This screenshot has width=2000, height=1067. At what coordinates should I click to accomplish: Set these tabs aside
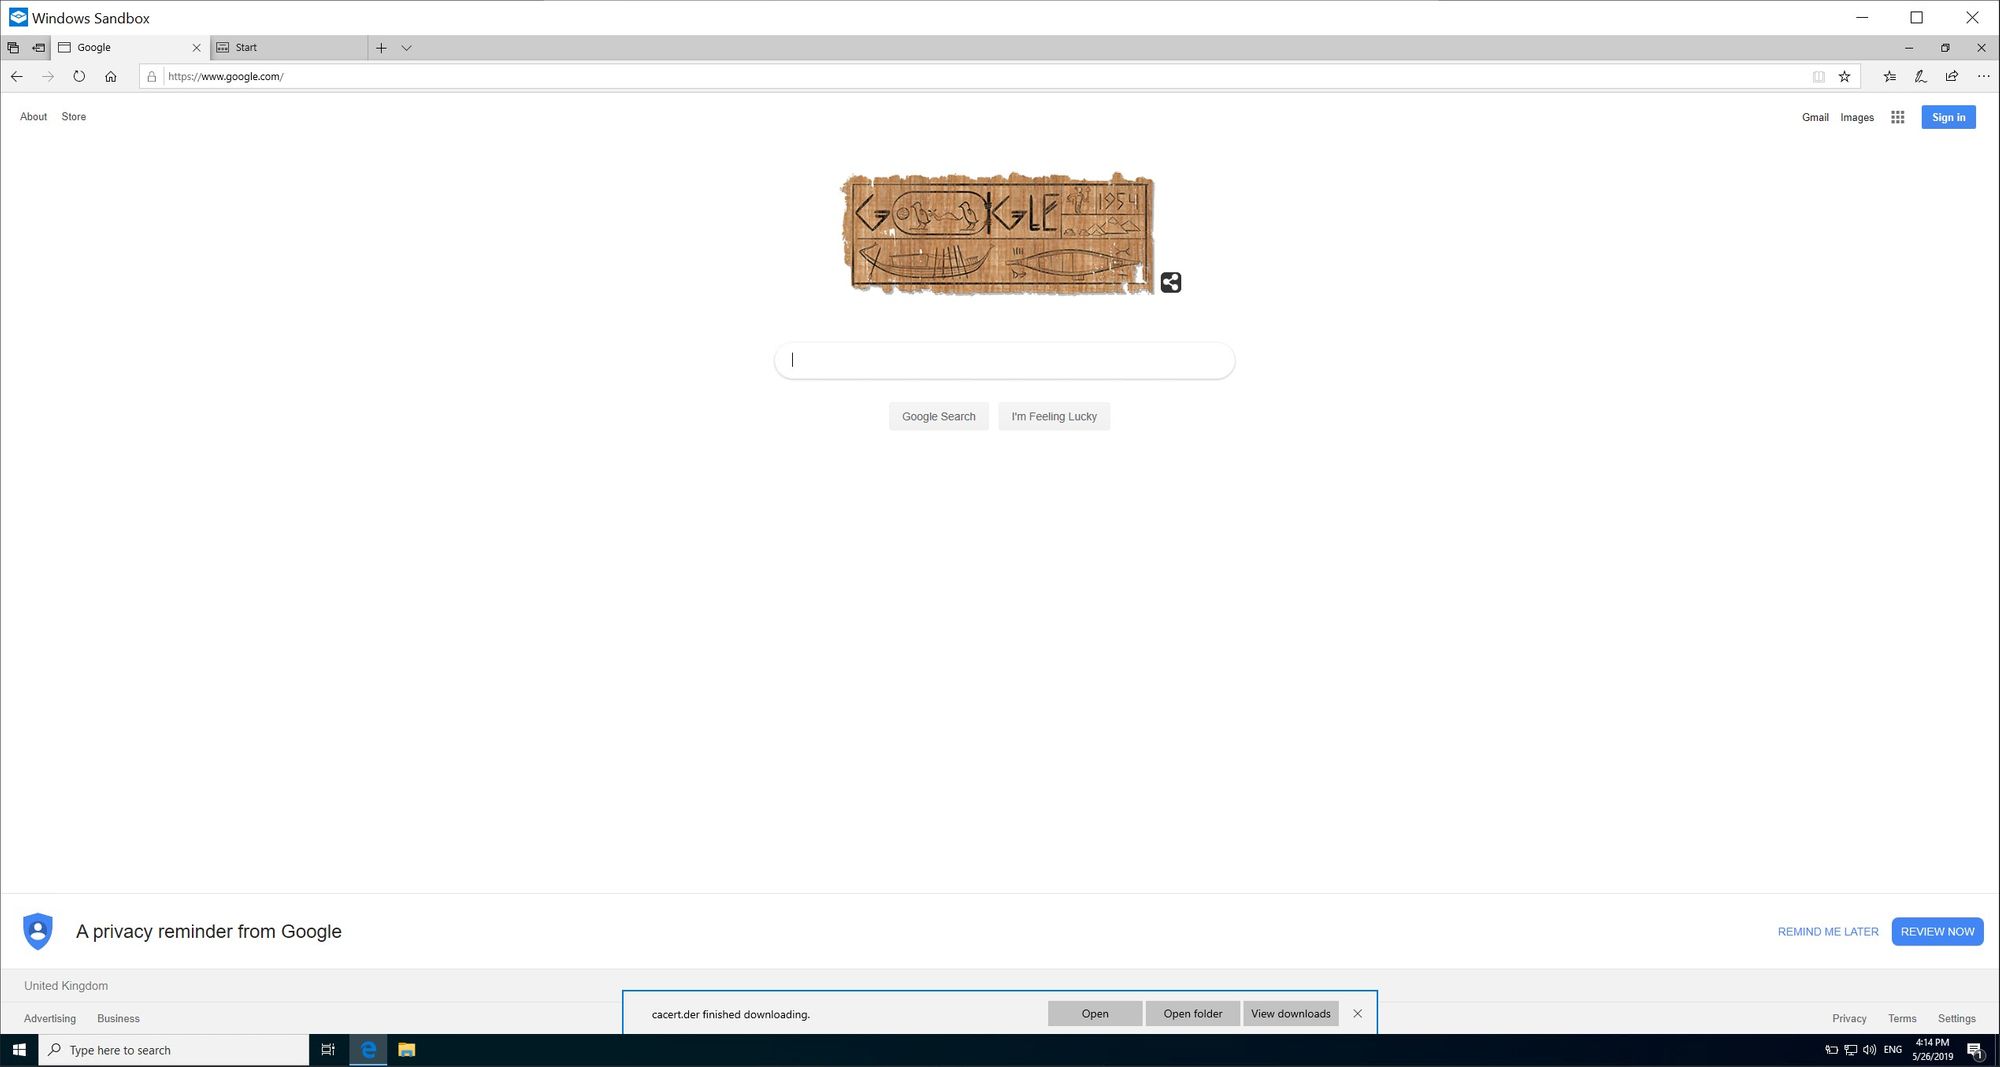(39, 47)
